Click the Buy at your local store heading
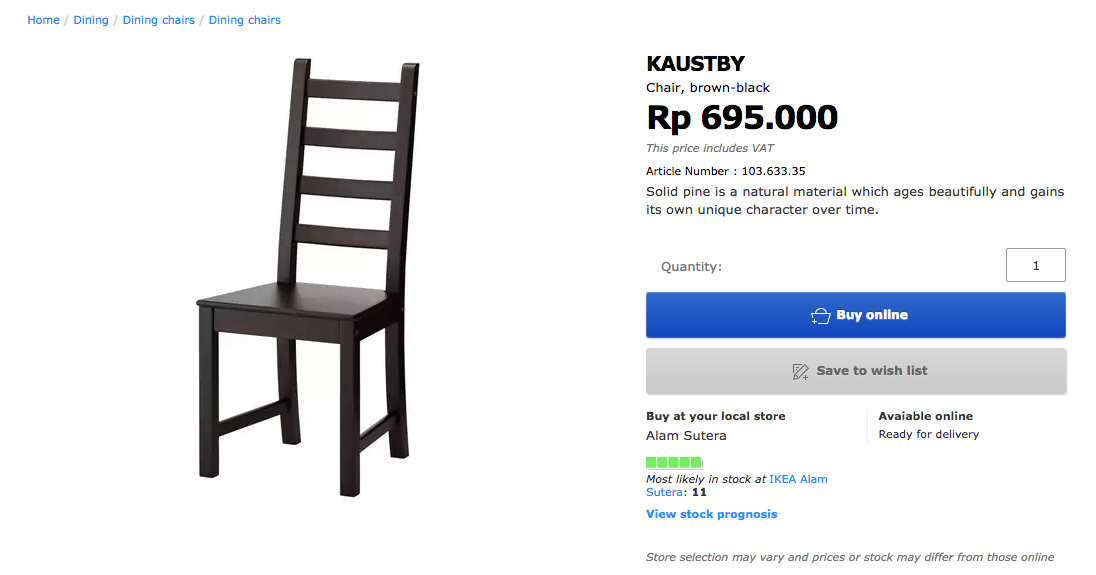 coord(716,416)
